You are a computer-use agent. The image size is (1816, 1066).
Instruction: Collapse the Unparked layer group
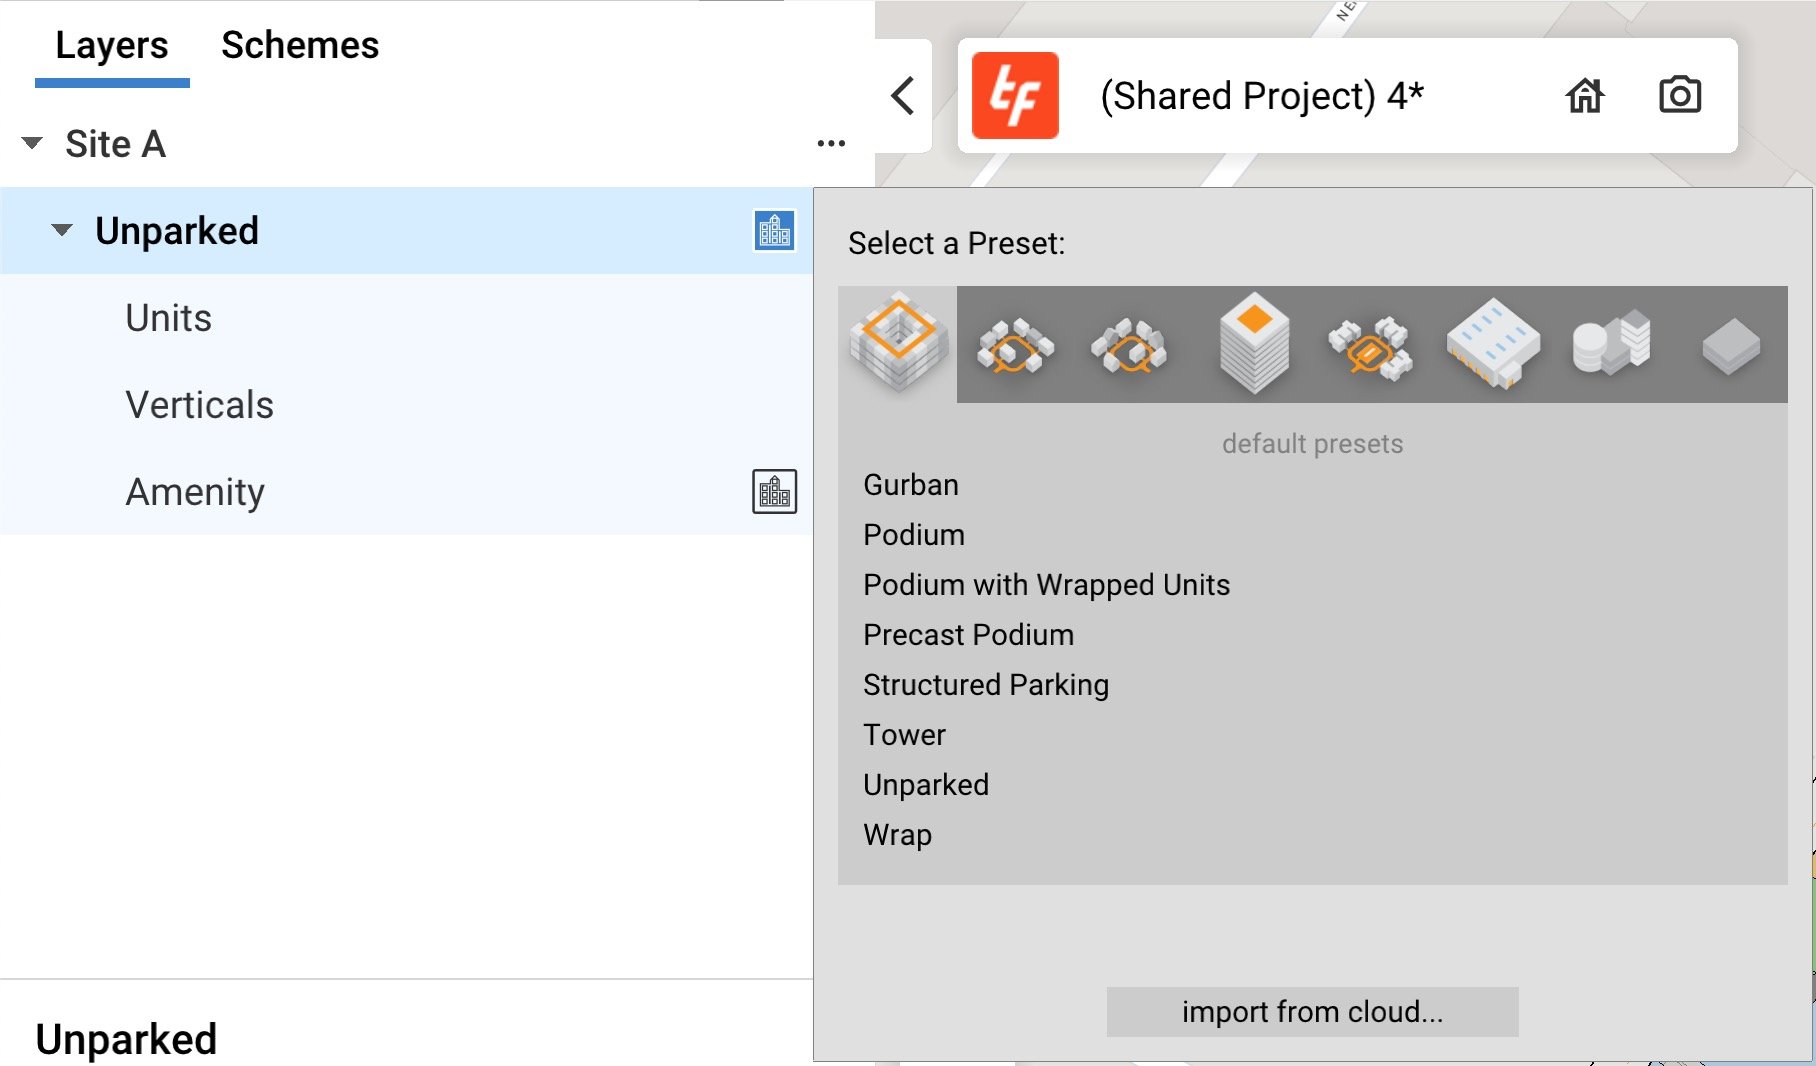click(x=63, y=230)
